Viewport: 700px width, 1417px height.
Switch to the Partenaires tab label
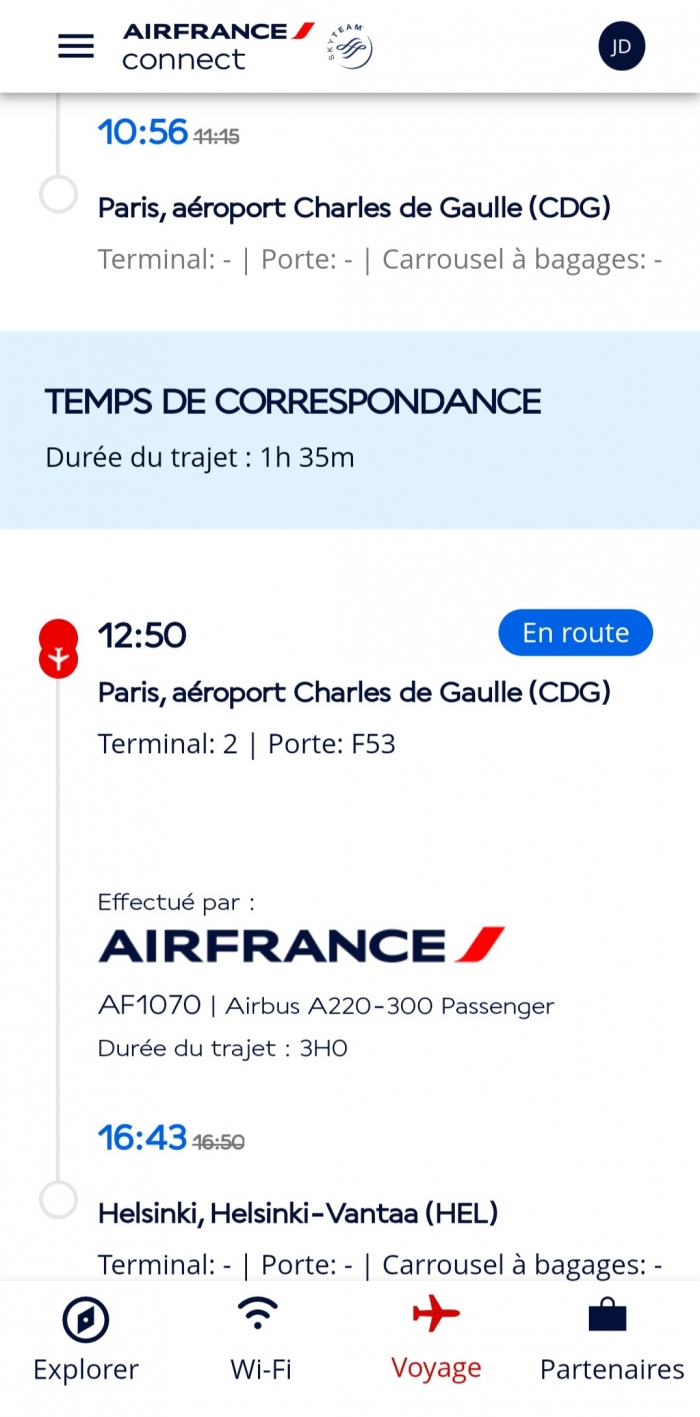[612, 1369]
